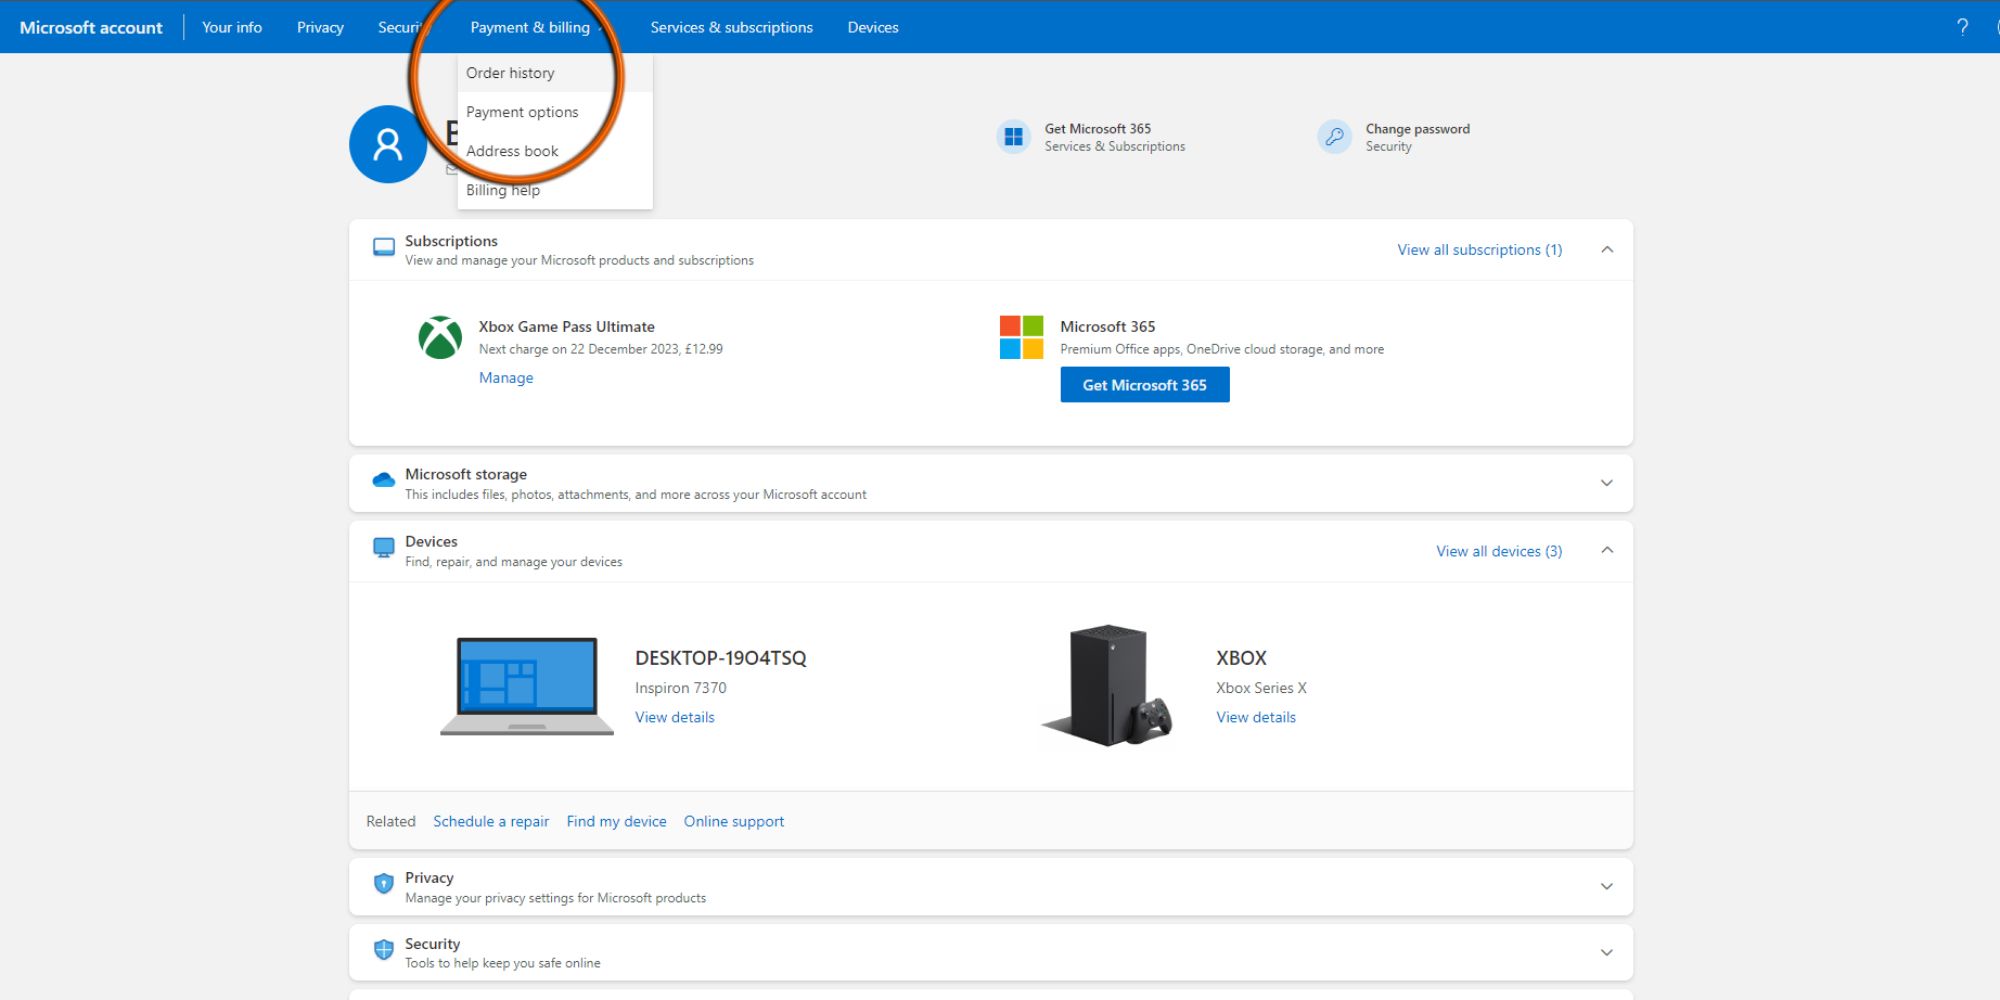Click the Privacy shield icon
The height and width of the screenshot is (1000, 2000).
[x=383, y=883]
